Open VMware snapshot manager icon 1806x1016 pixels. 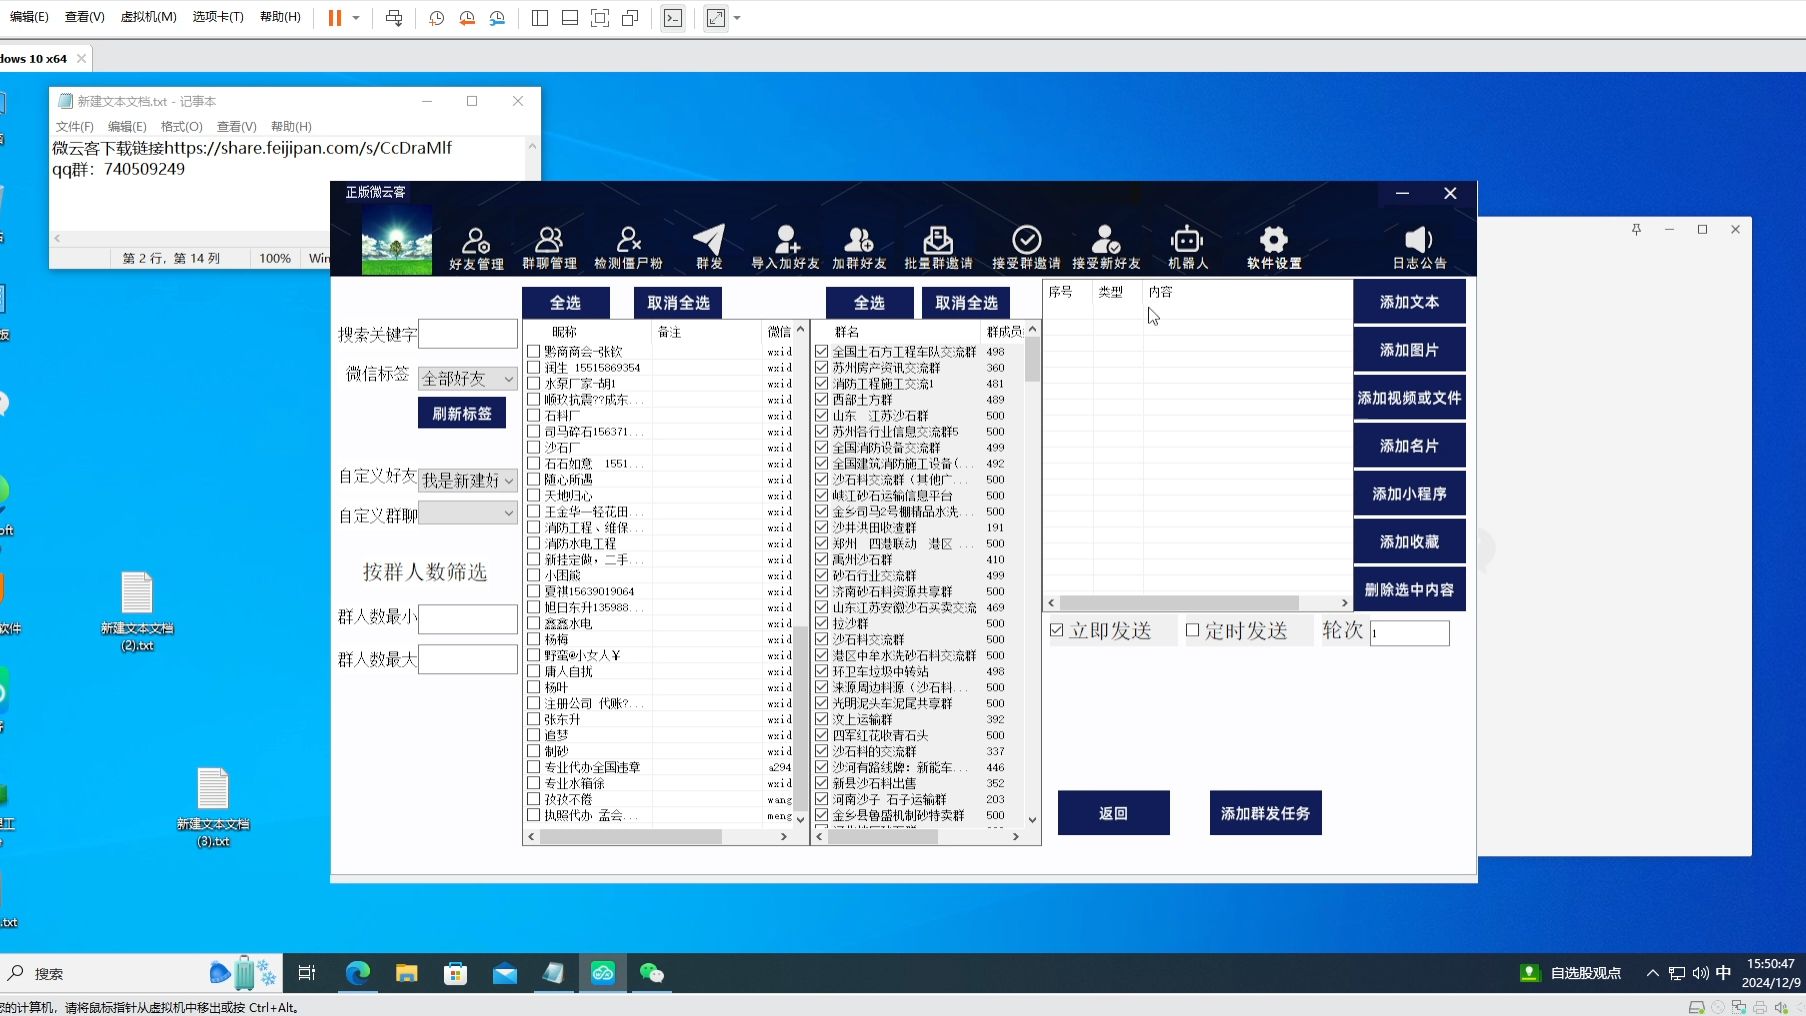click(x=497, y=18)
